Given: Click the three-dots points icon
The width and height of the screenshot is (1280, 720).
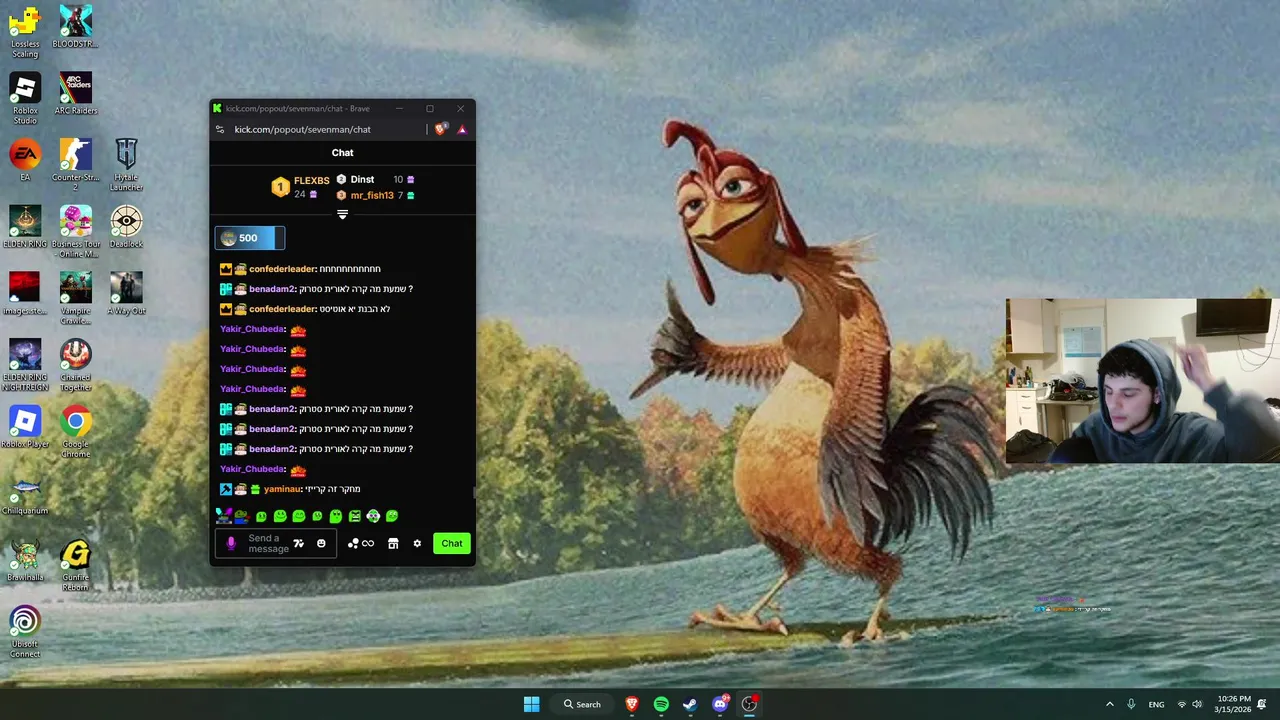Looking at the screenshot, I should click(353, 543).
